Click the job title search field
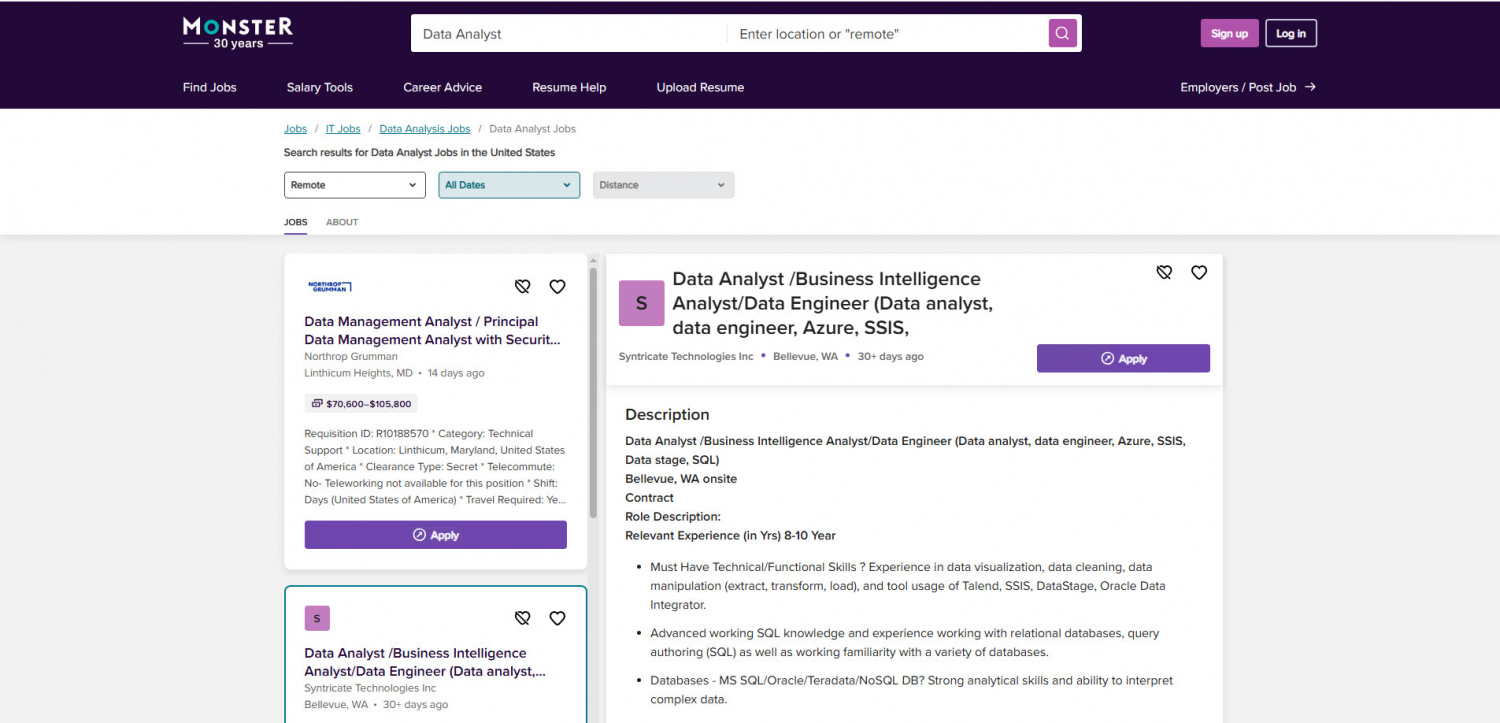 (569, 34)
